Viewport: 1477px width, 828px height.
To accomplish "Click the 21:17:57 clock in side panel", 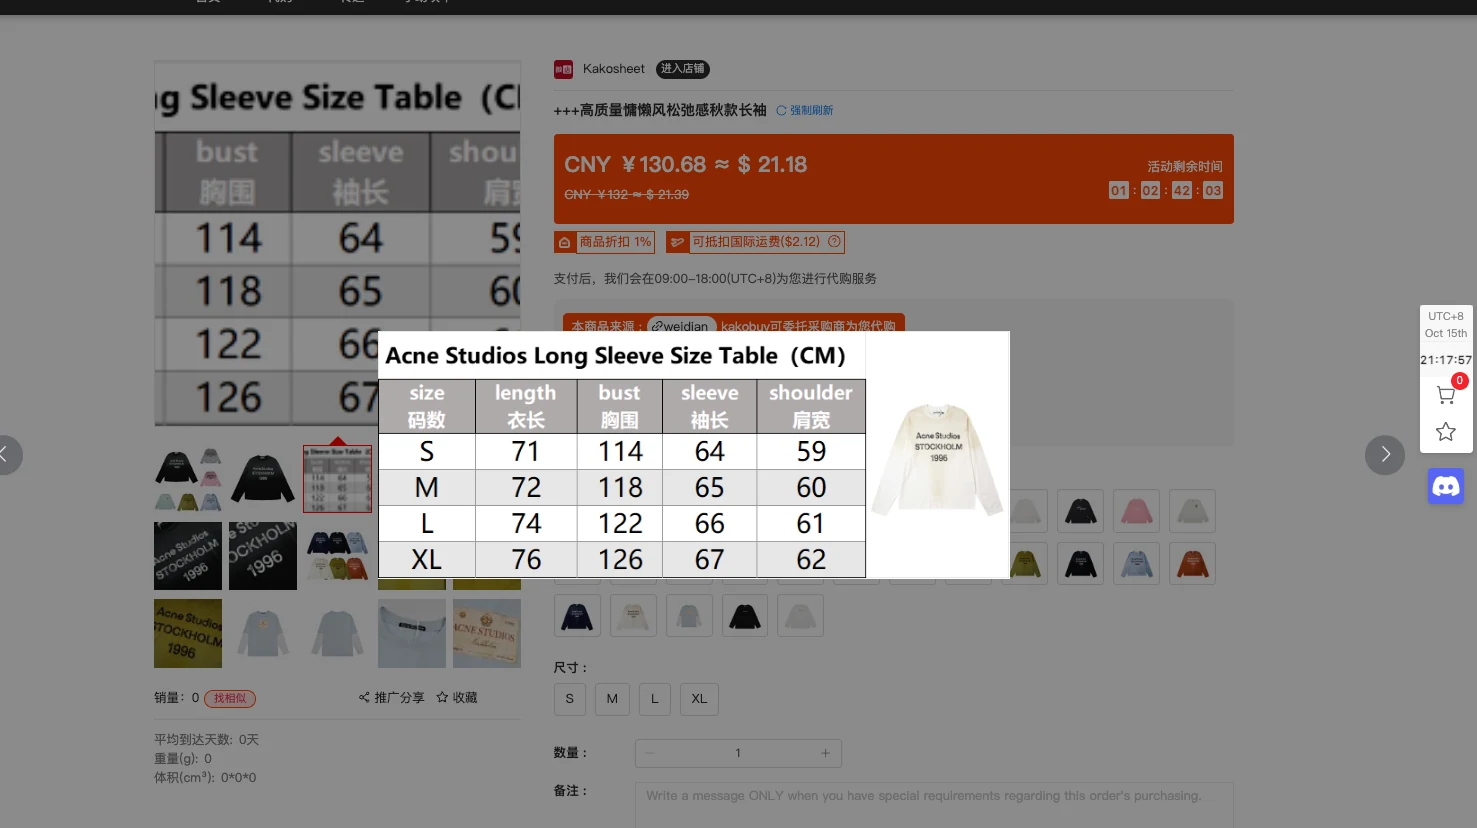I will tap(1446, 360).
